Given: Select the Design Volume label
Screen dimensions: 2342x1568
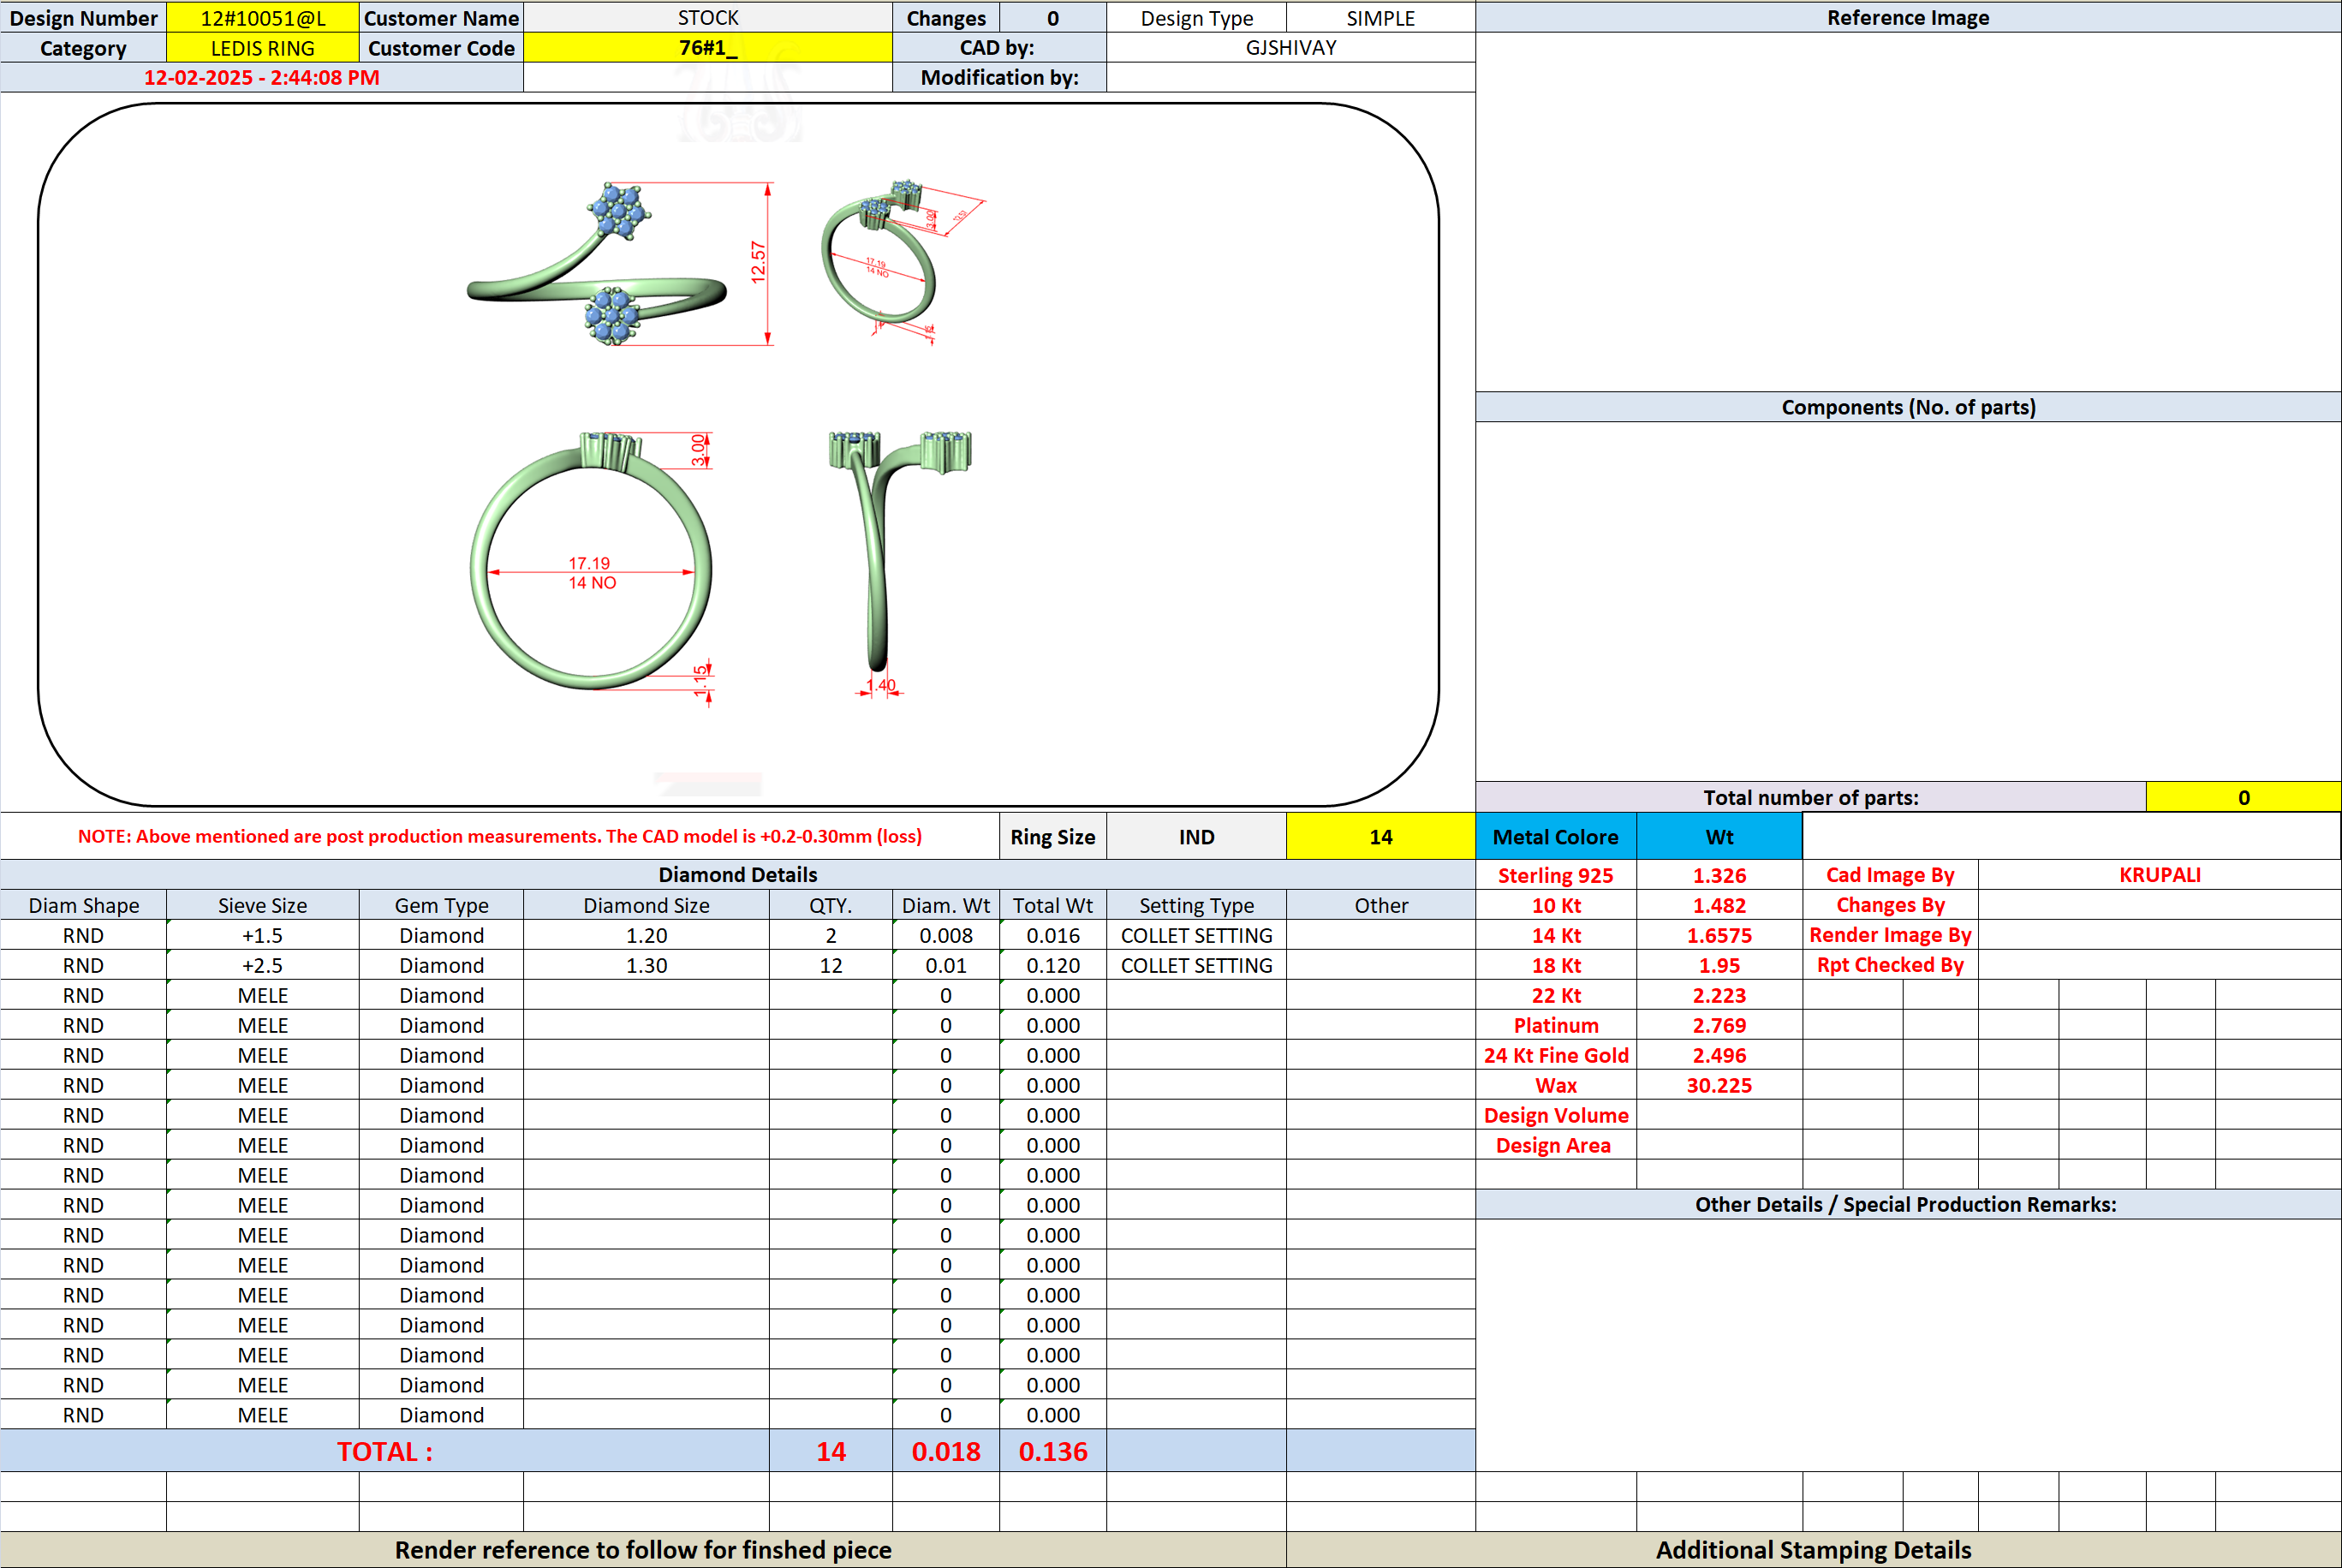Looking at the screenshot, I should click(x=1556, y=1115).
